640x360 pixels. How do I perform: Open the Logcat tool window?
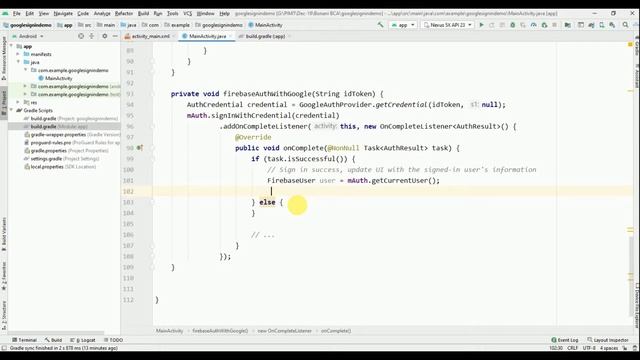[83, 340]
